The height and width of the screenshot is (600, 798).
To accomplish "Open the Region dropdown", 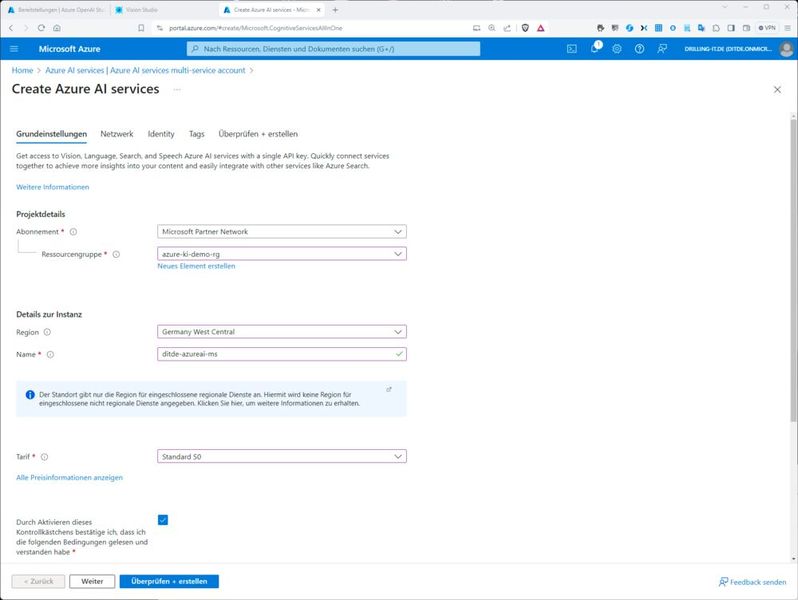I will tap(282, 332).
